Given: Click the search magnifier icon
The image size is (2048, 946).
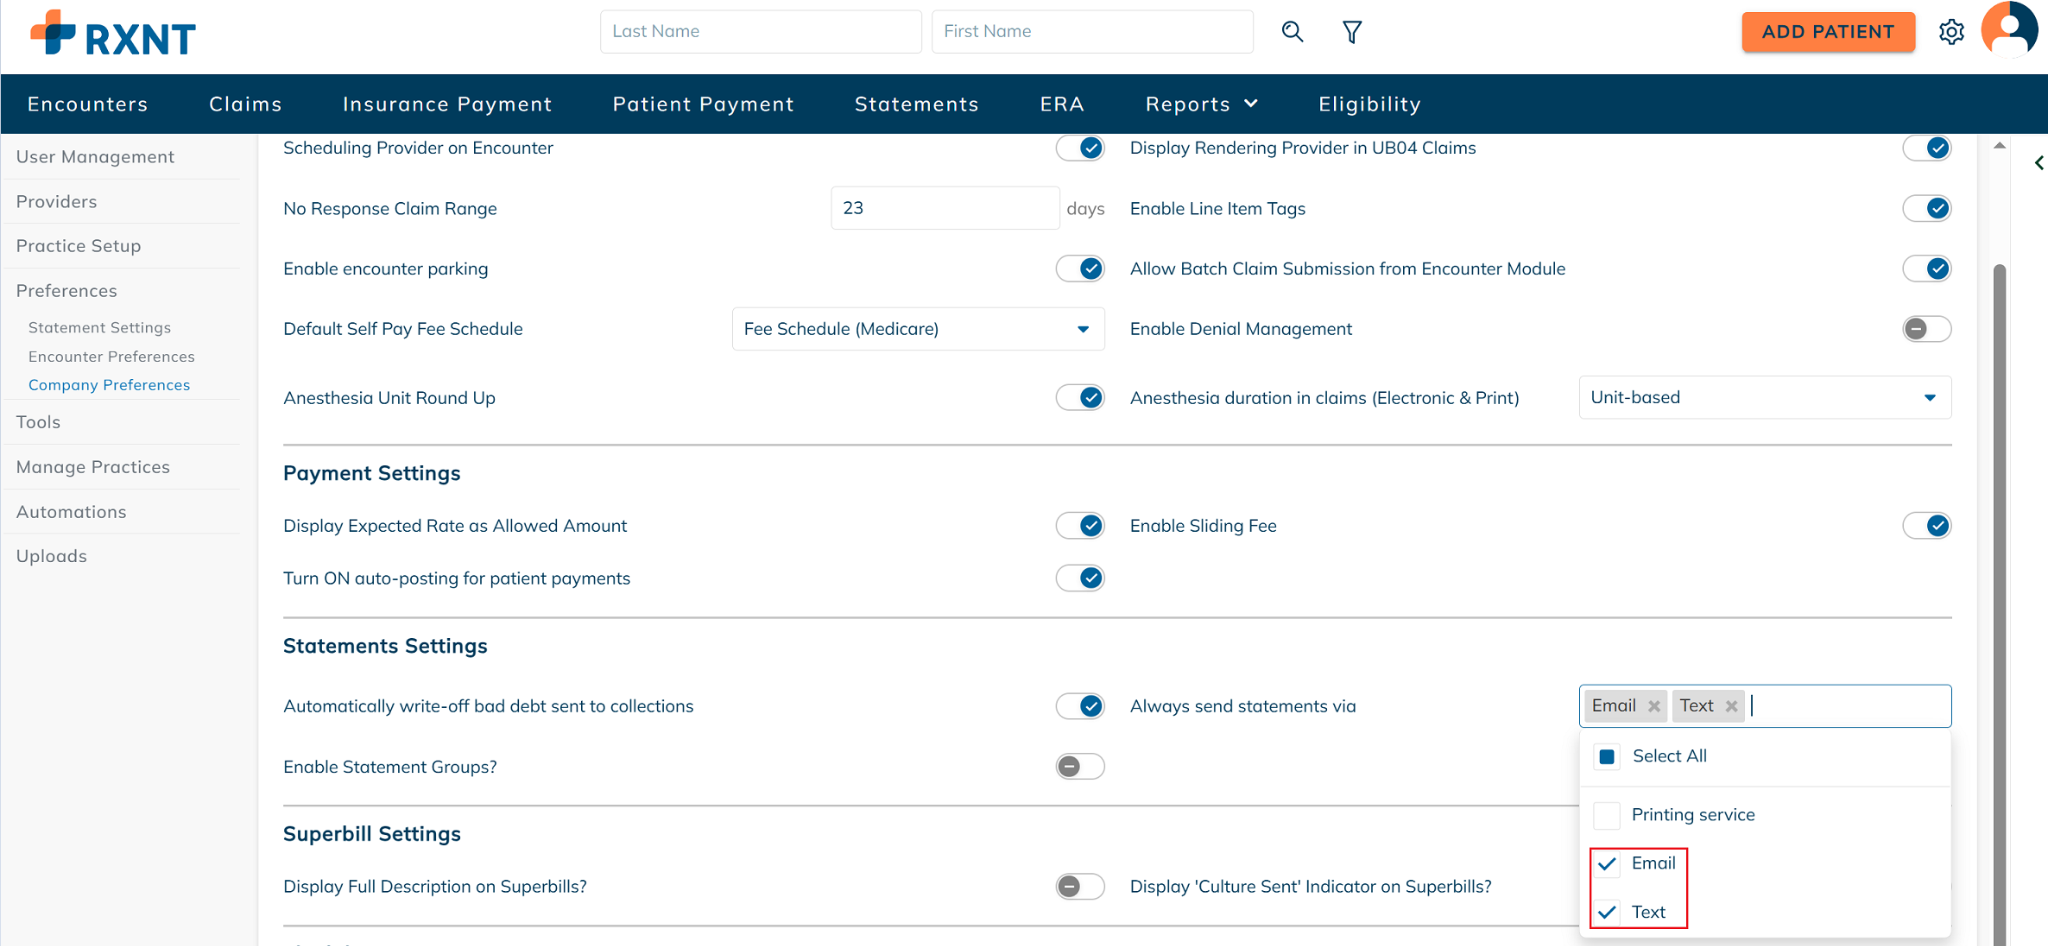Looking at the screenshot, I should [x=1292, y=32].
